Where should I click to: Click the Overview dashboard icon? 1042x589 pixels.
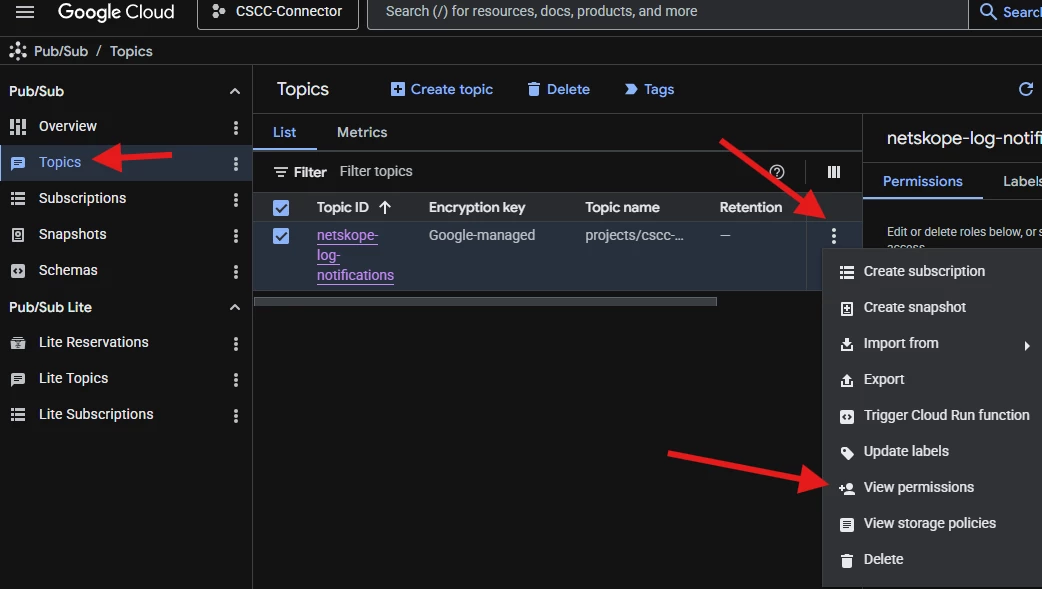pos(18,126)
